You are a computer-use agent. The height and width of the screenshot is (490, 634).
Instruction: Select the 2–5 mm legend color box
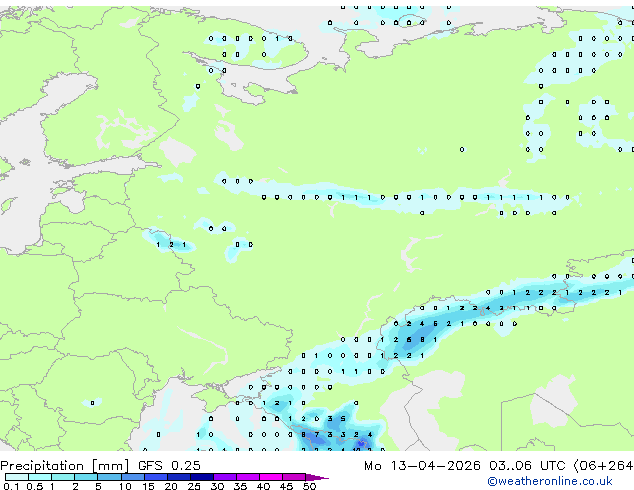[x=86, y=477]
